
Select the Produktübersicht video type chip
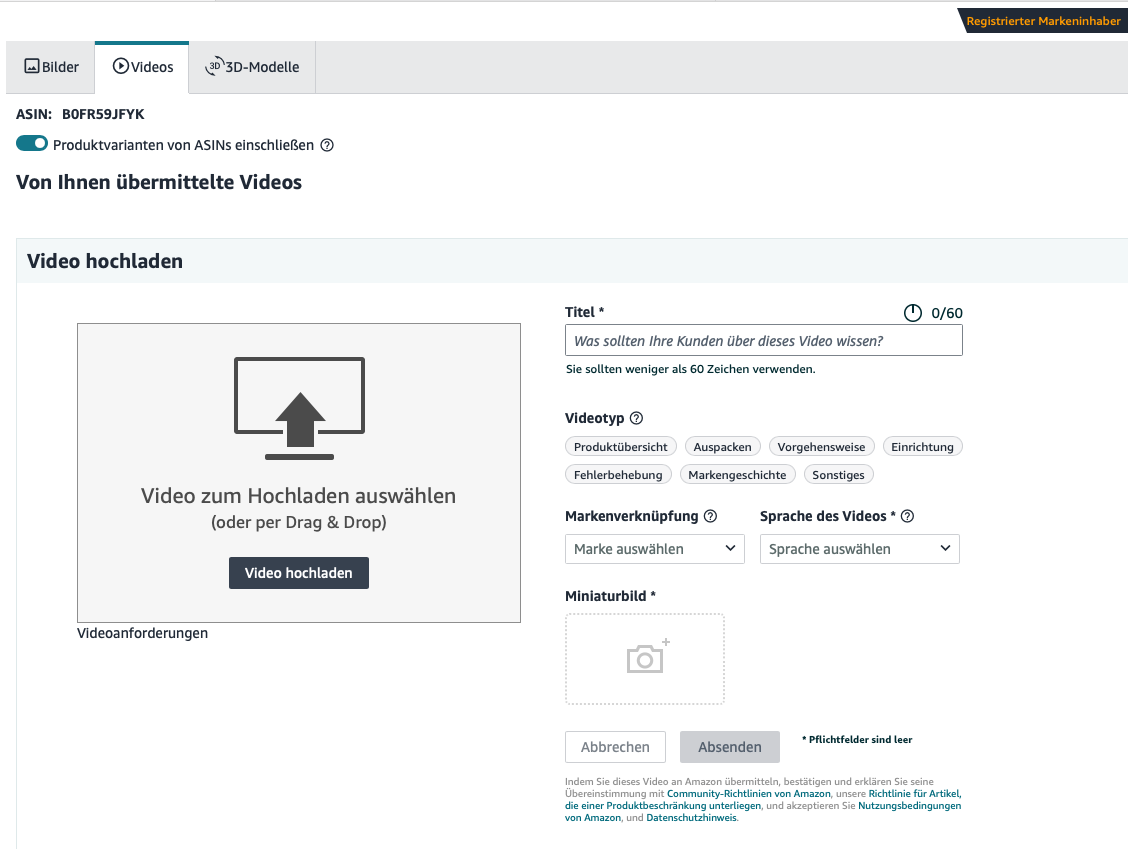(620, 447)
